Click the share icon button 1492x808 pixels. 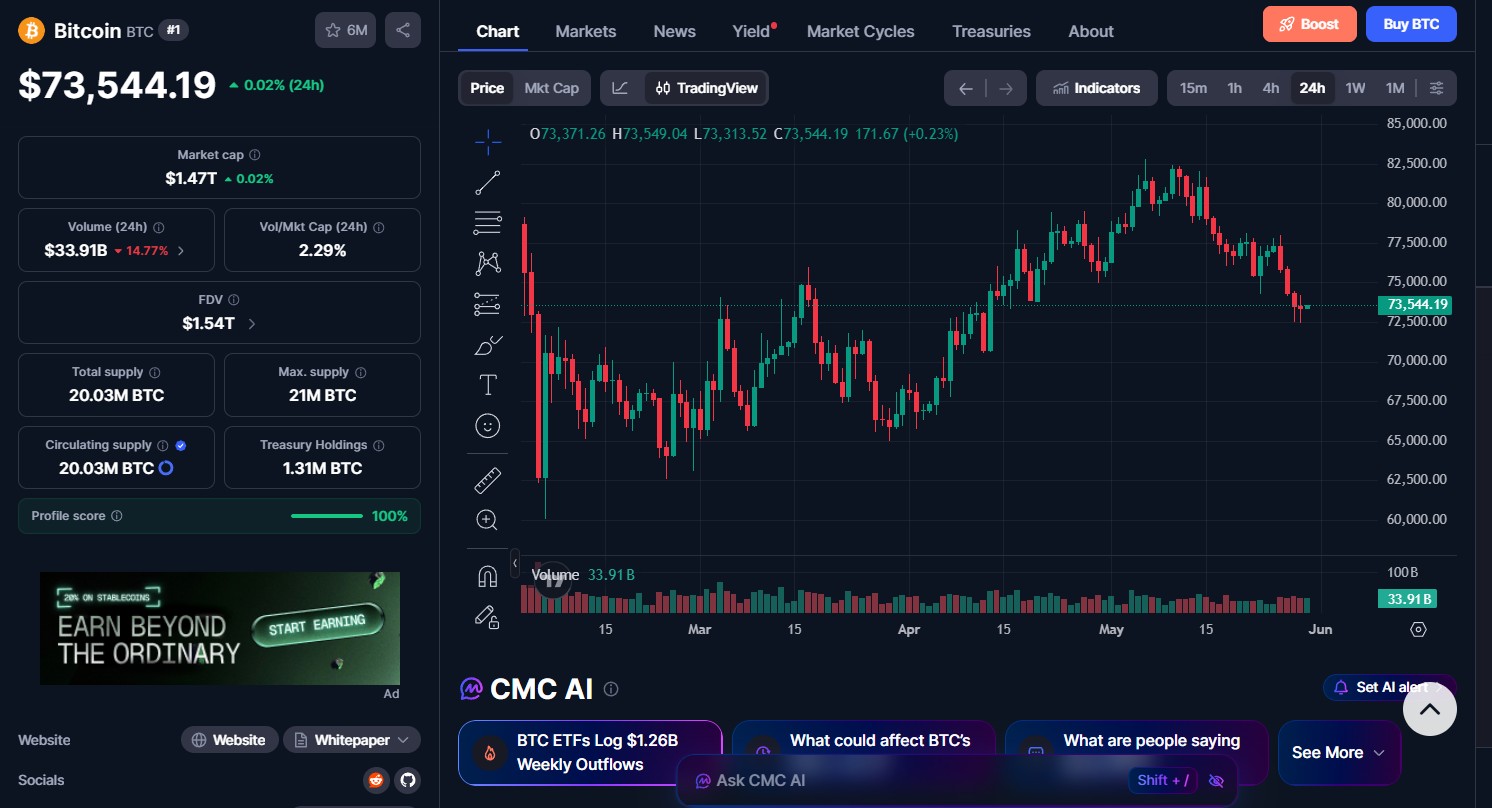[x=403, y=30]
